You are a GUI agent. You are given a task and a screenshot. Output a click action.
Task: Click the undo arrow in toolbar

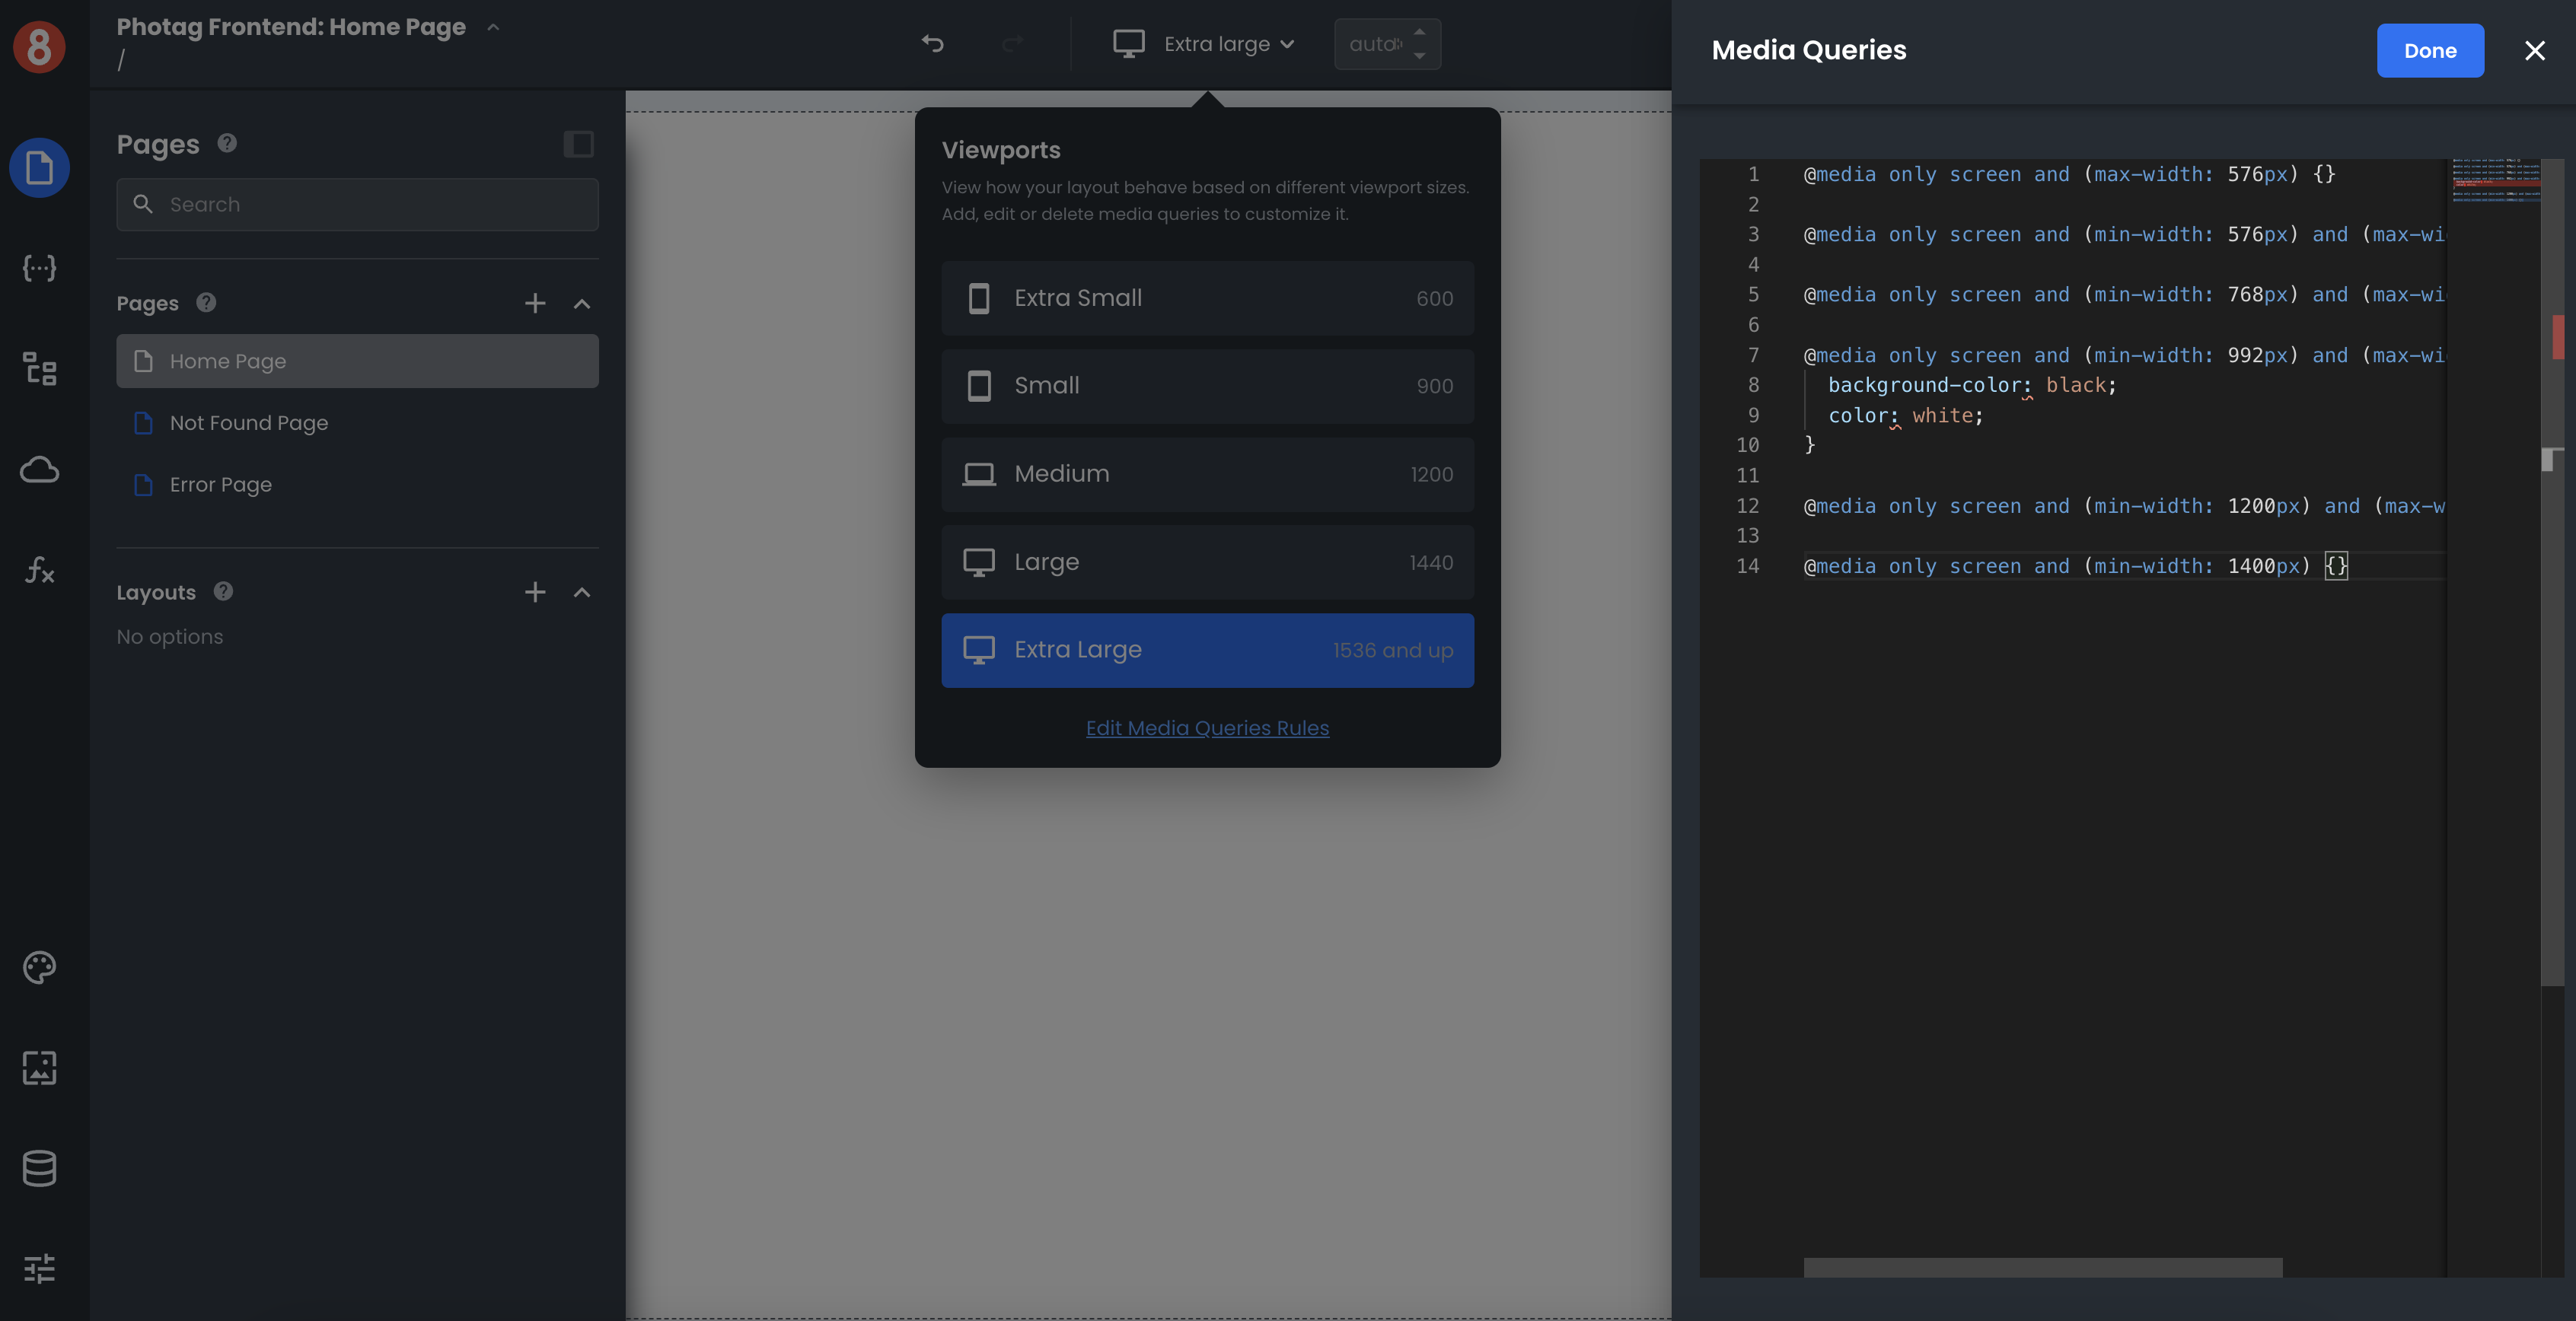click(932, 44)
